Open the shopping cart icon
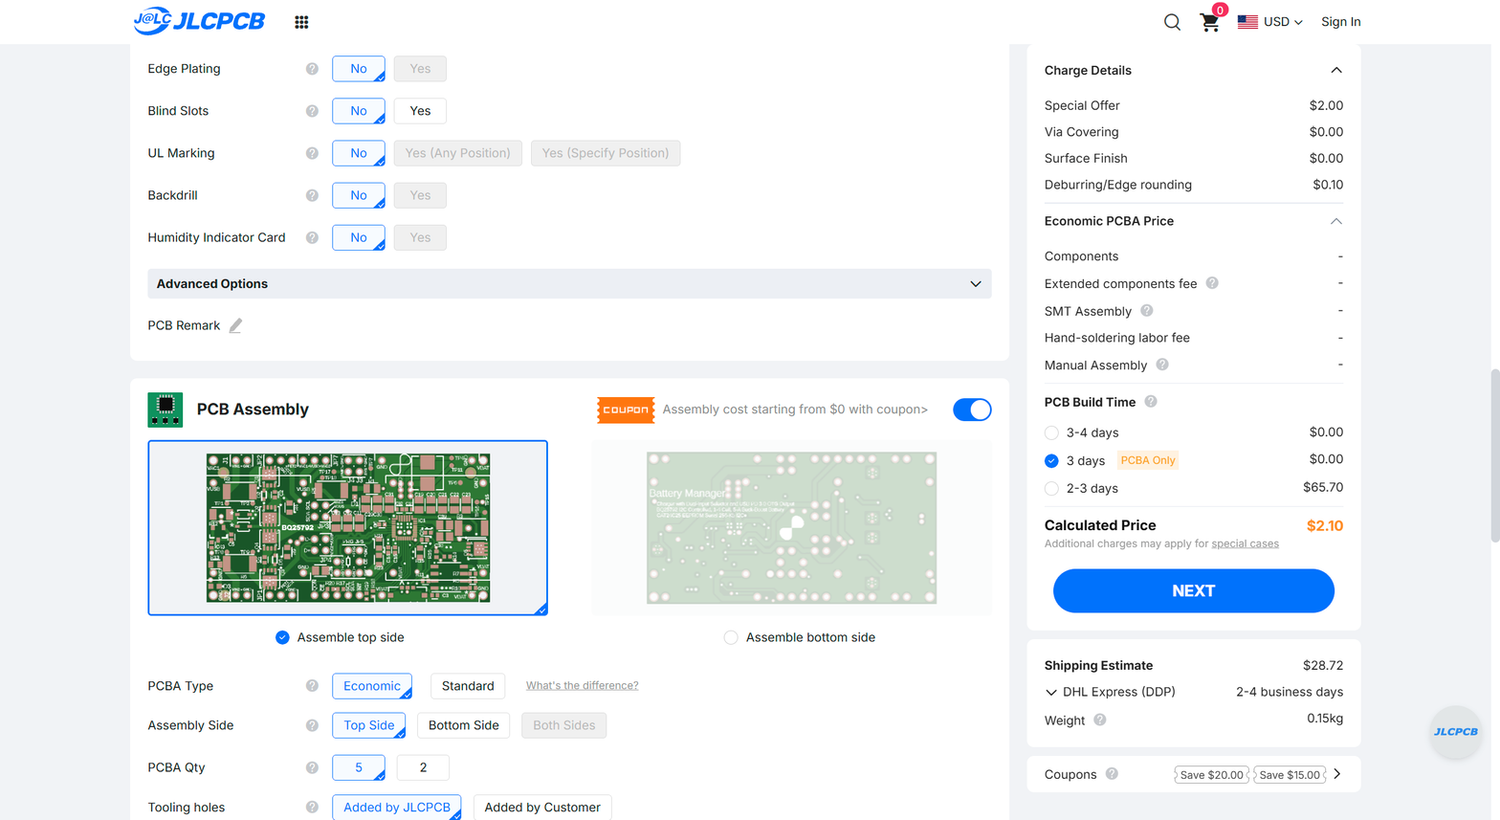This screenshot has height=820, width=1500. pos(1210,22)
